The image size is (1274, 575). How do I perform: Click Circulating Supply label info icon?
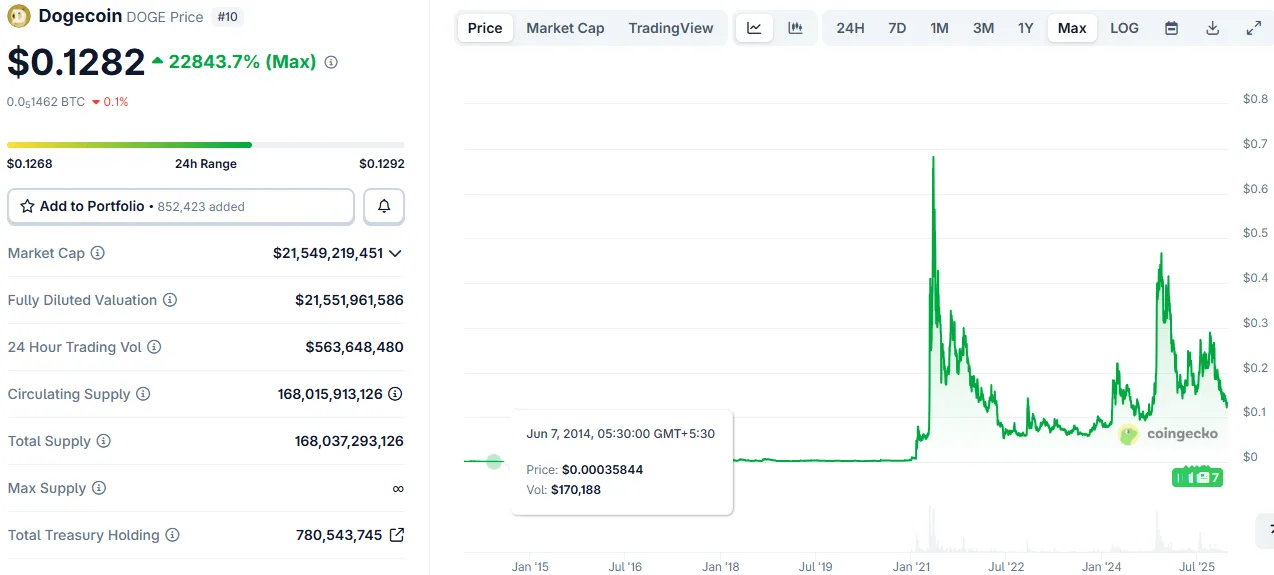143,394
